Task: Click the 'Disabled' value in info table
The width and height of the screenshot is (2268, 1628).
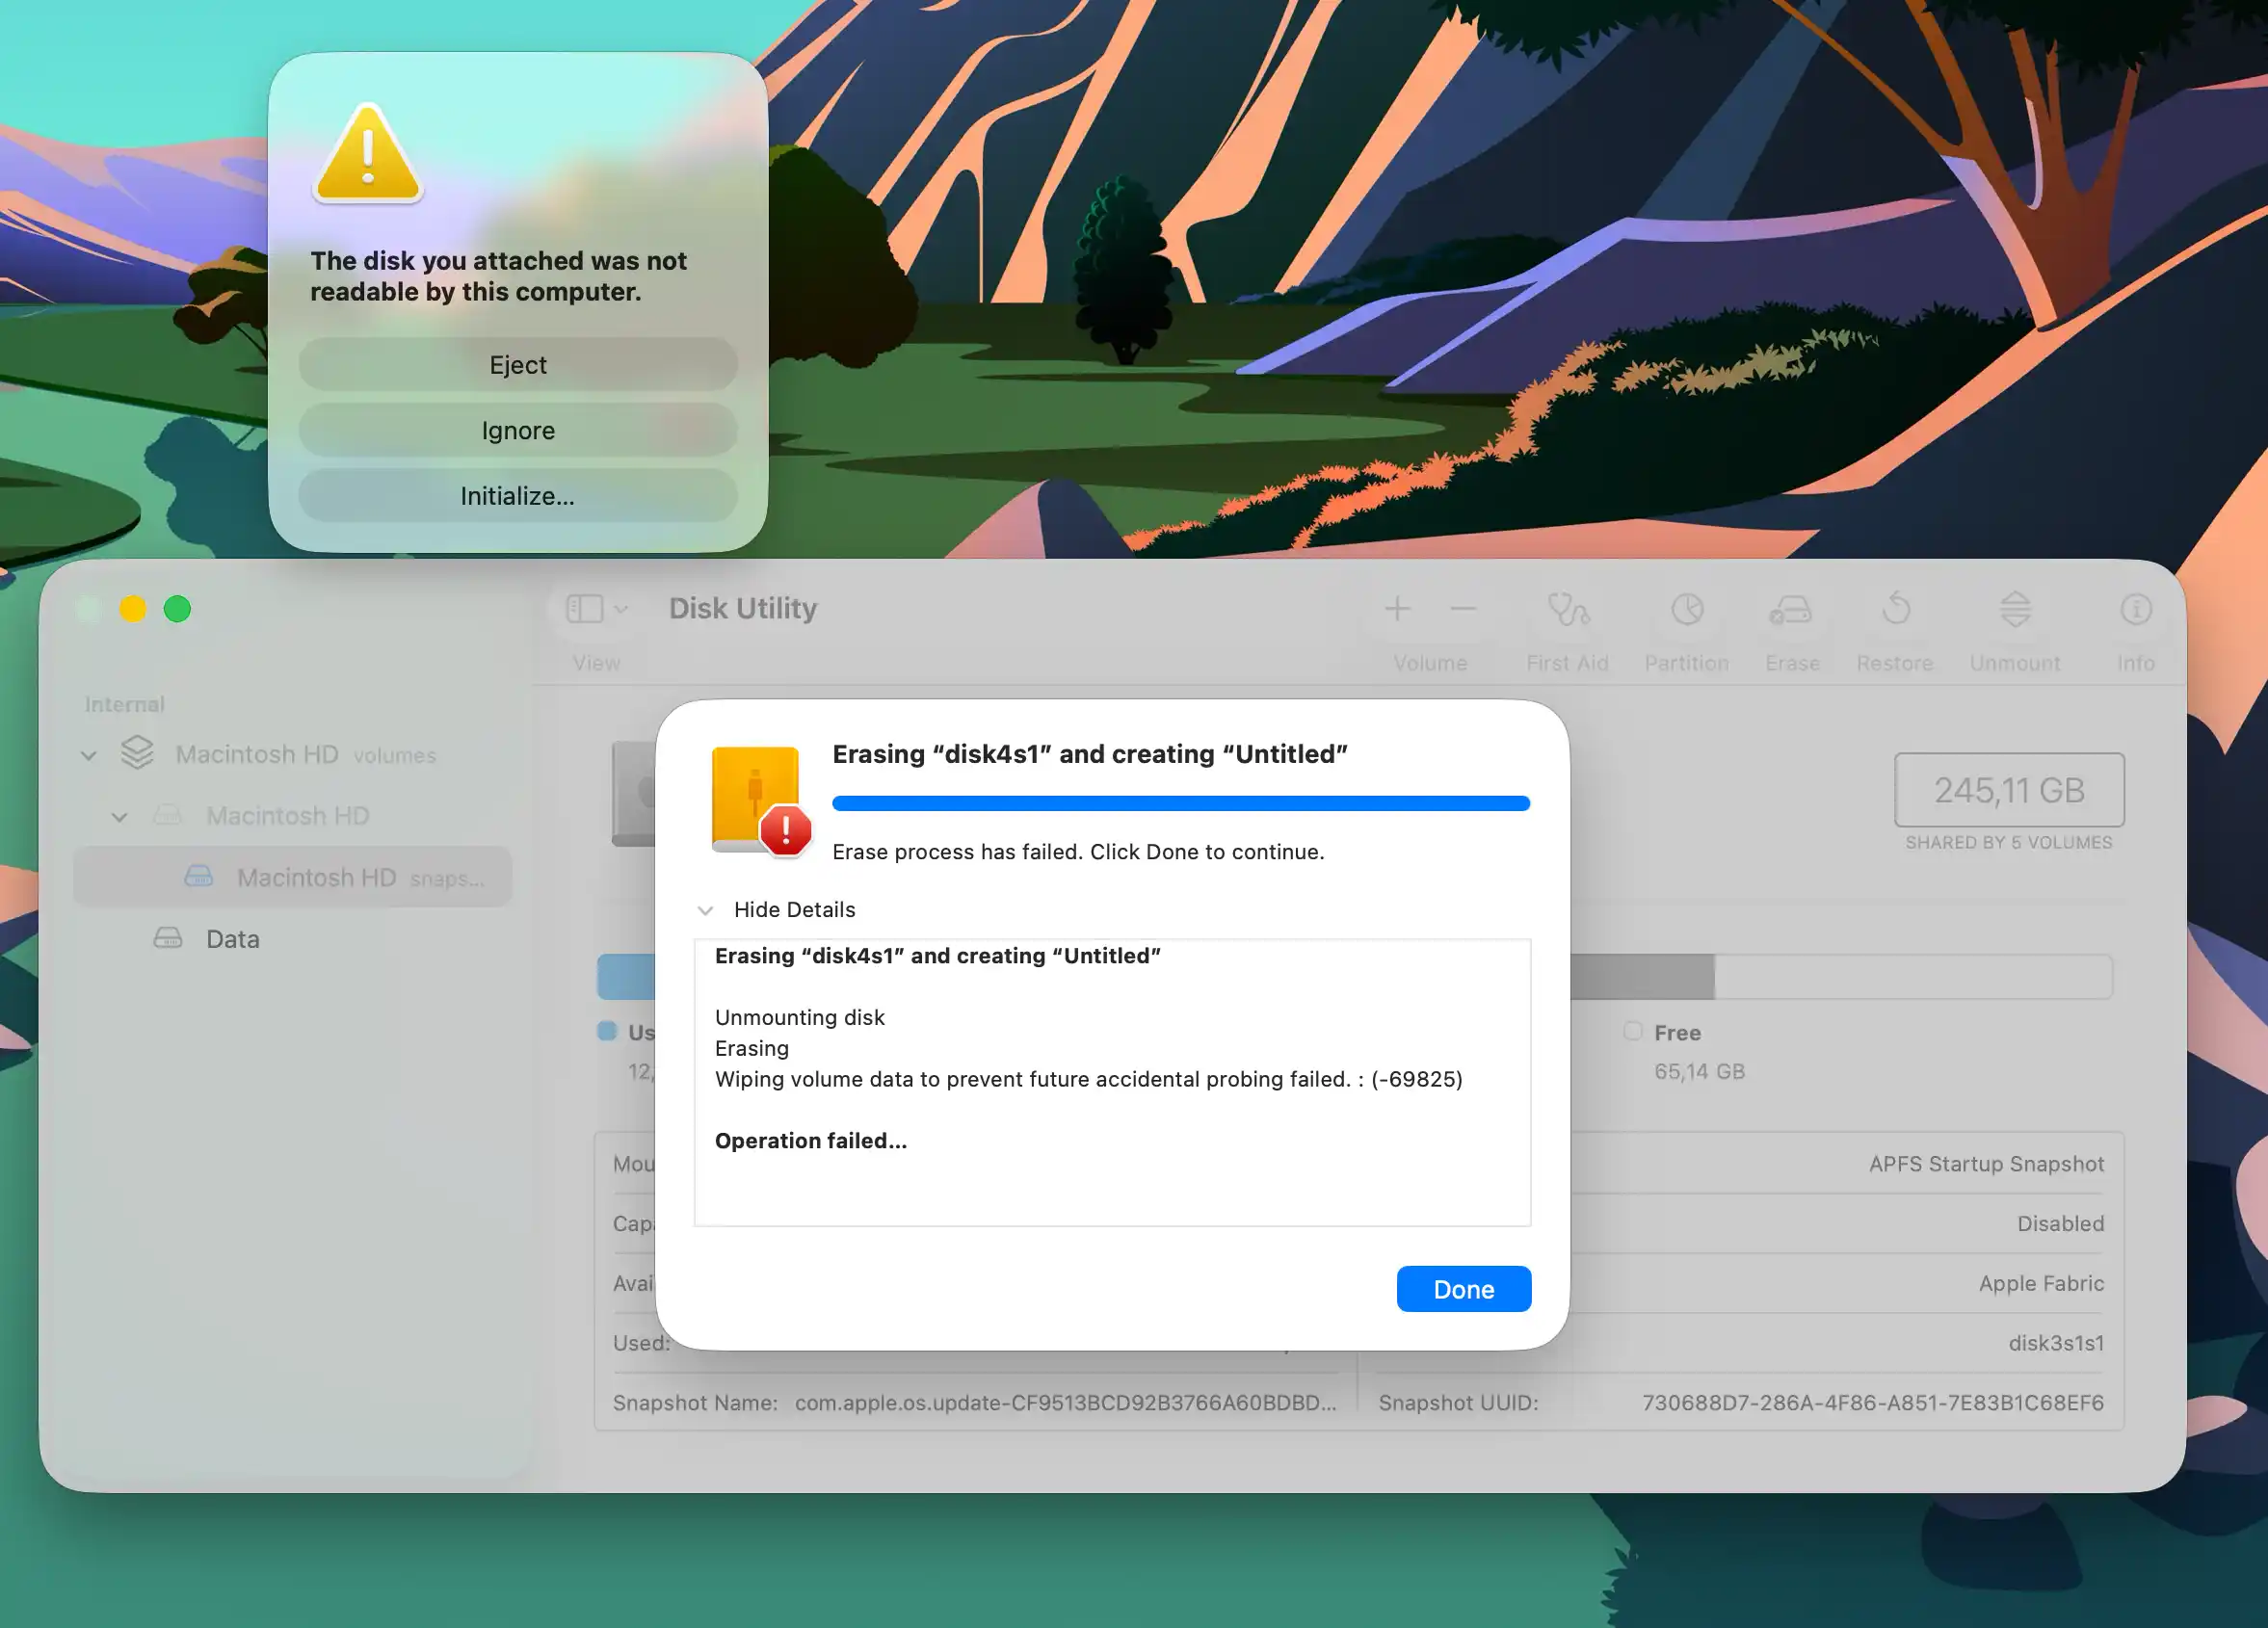Action: 2059,1224
